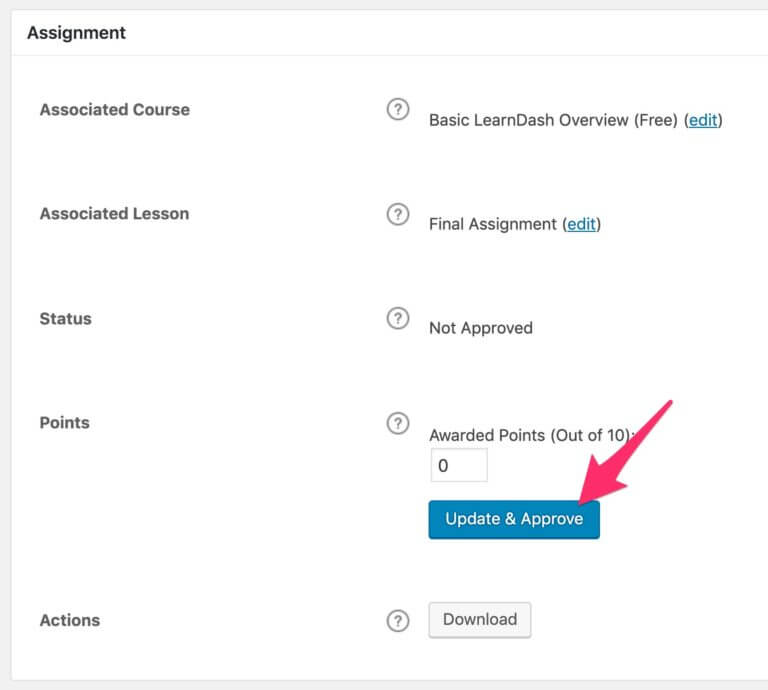Focus the Awarded Points input box
The image size is (768, 690).
(459, 466)
